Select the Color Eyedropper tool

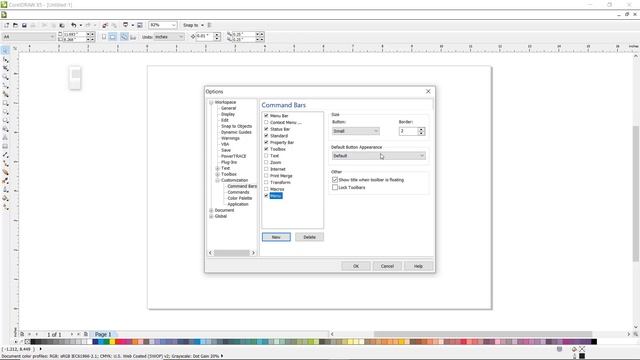5,181
